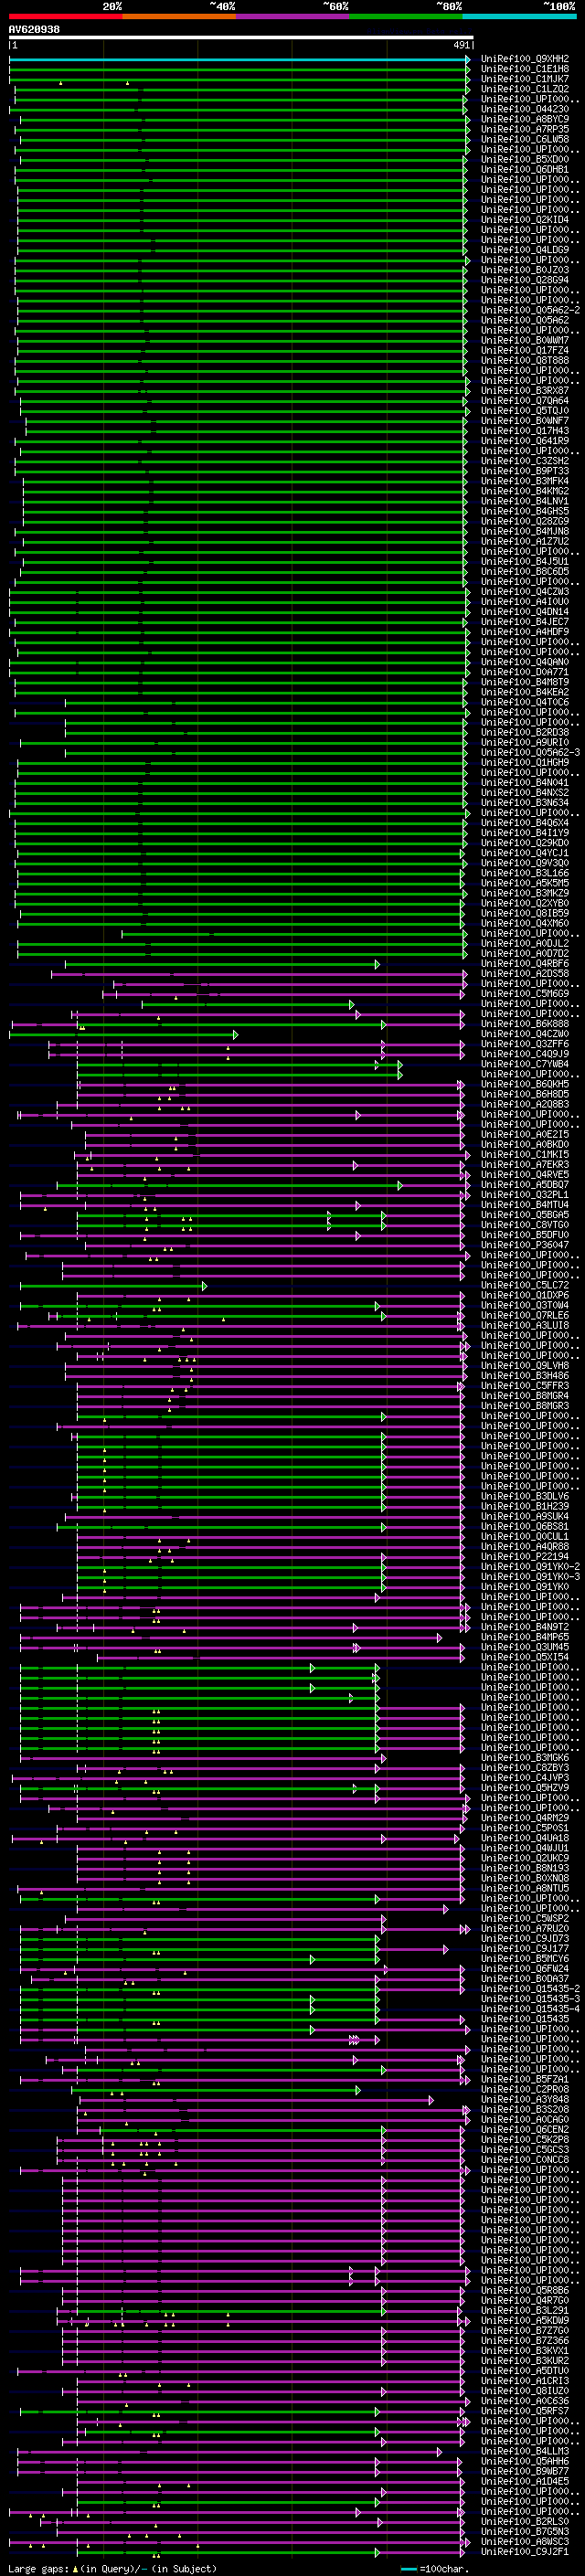Open hit UniRef100_Q6DHB1
The width and height of the screenshot is (585, 2576).
click(525, 169)
